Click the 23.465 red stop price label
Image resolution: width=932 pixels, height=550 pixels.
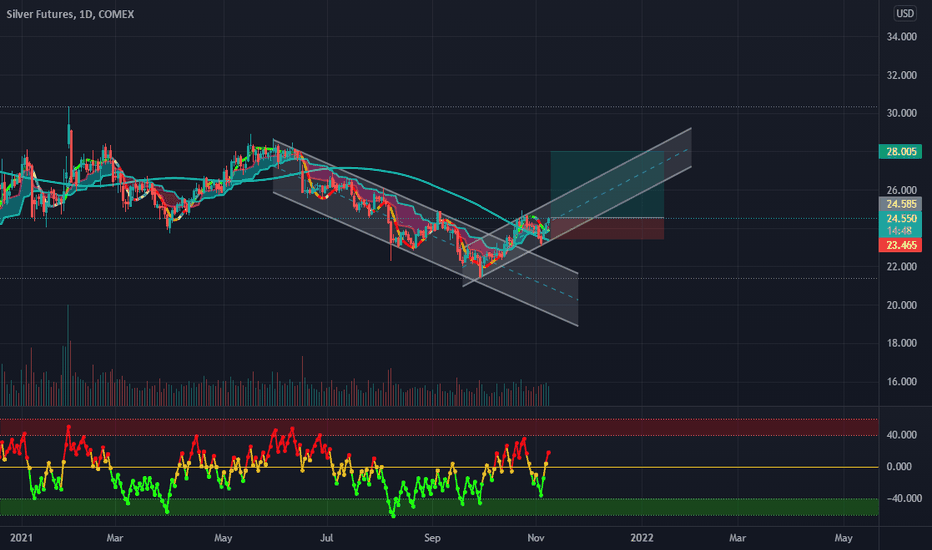(x=900, y=245)
